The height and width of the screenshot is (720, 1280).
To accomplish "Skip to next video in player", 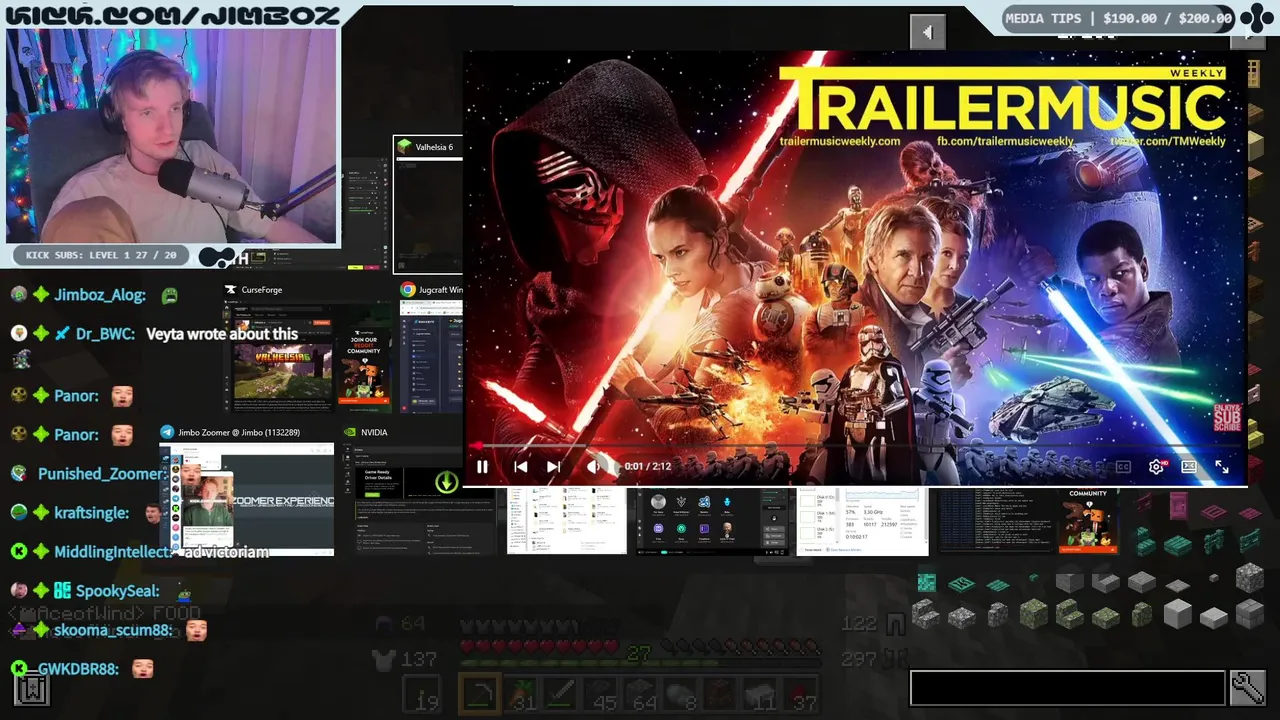I will pyautogui.click(x=553, y=467).
